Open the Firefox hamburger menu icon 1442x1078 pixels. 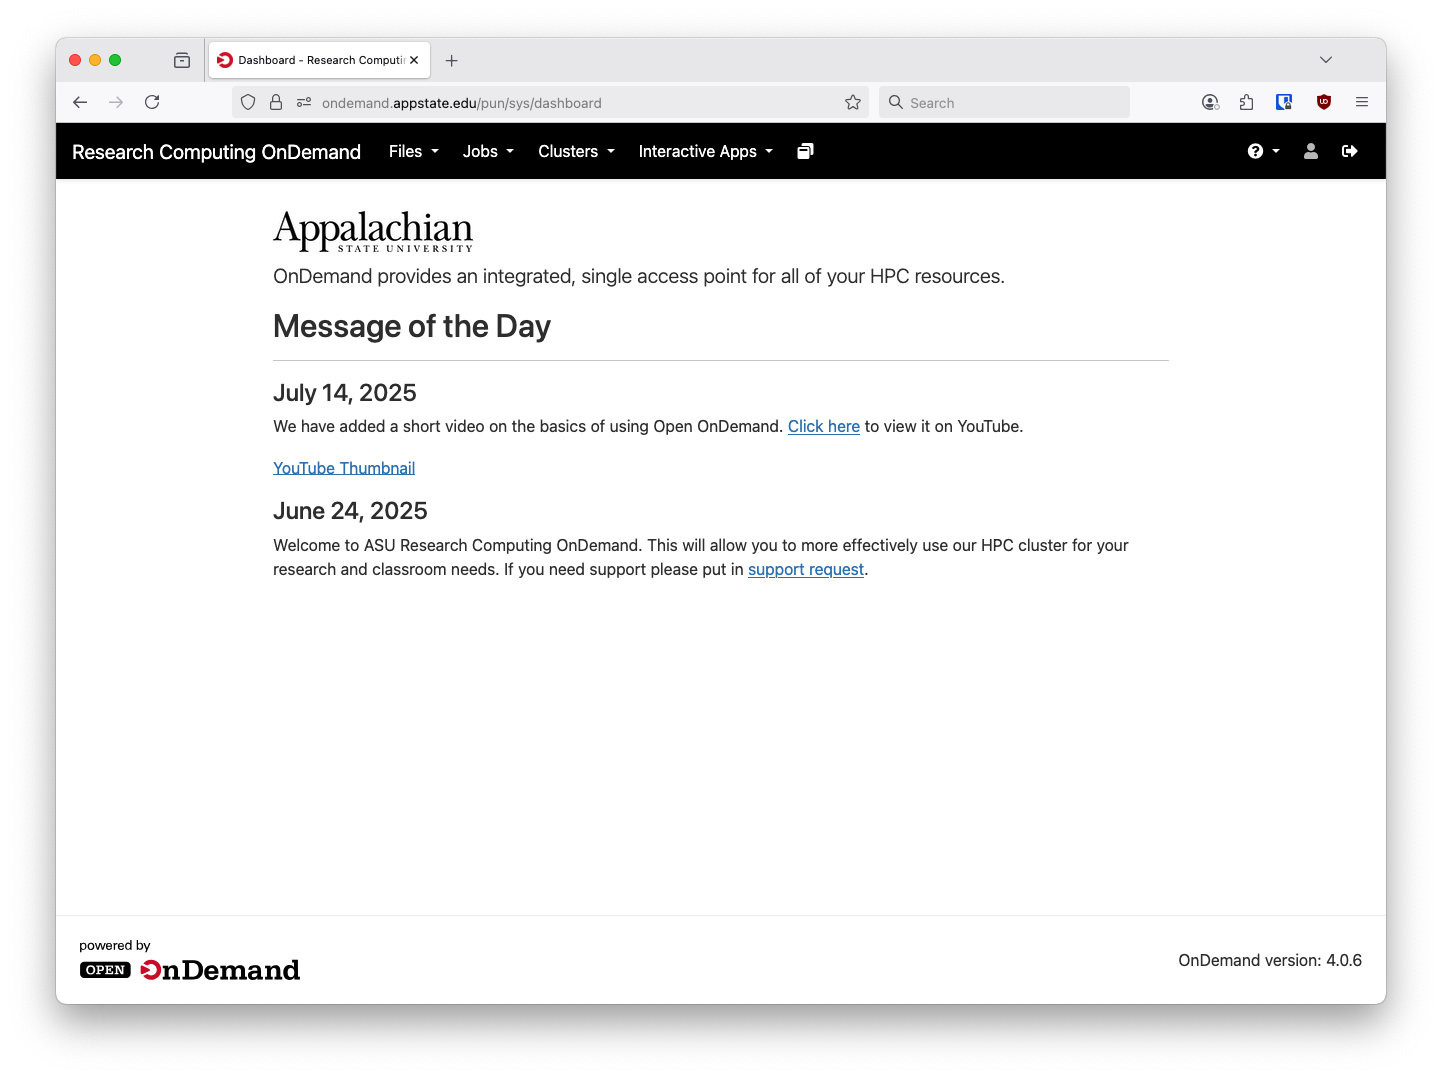[1362, 102]
